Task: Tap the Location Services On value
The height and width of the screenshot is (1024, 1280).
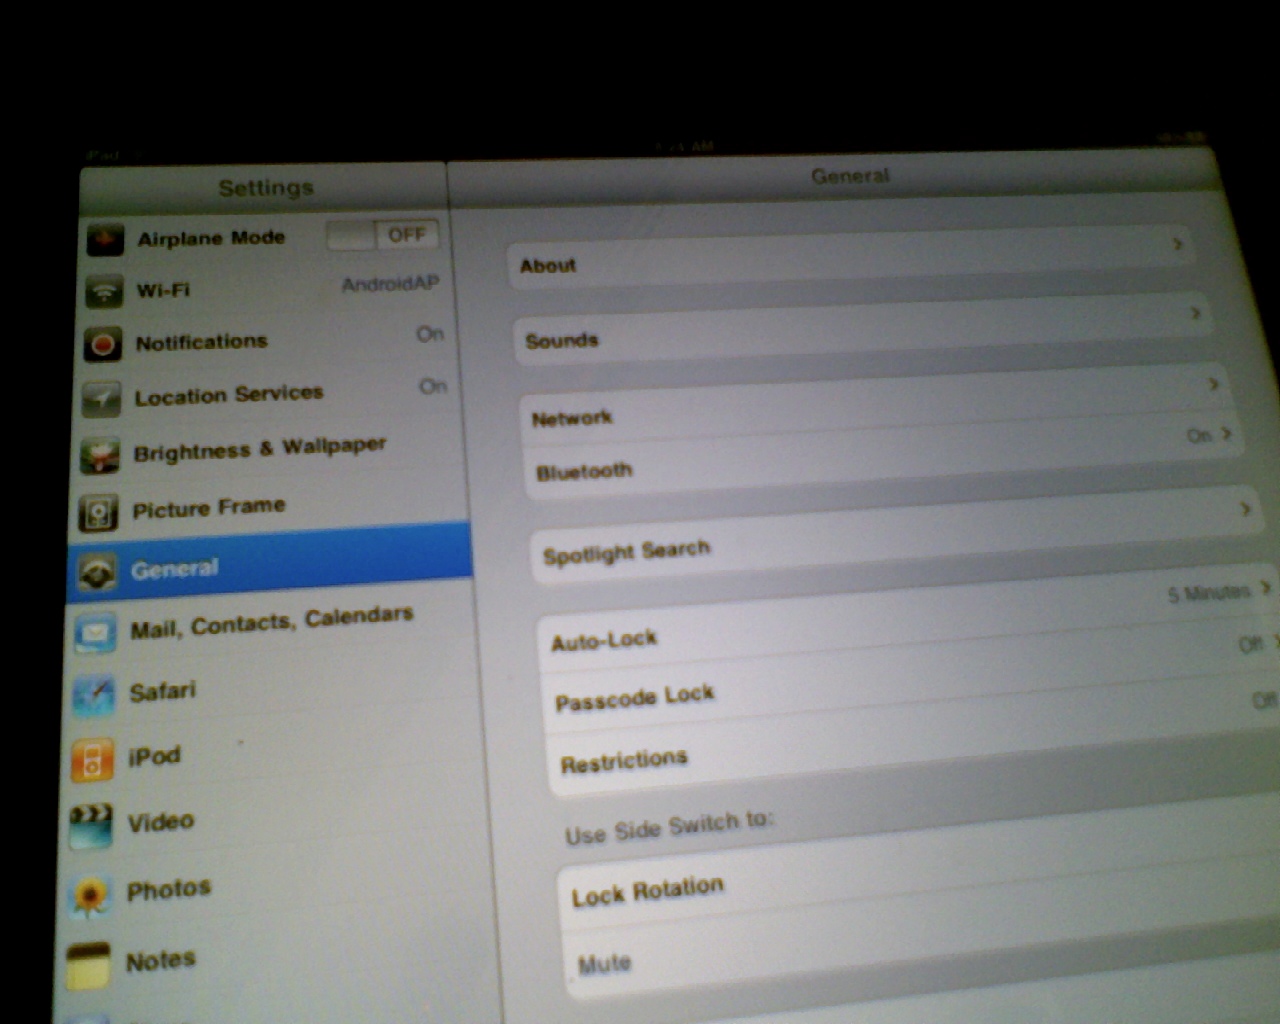Action: tap(433, 386)
